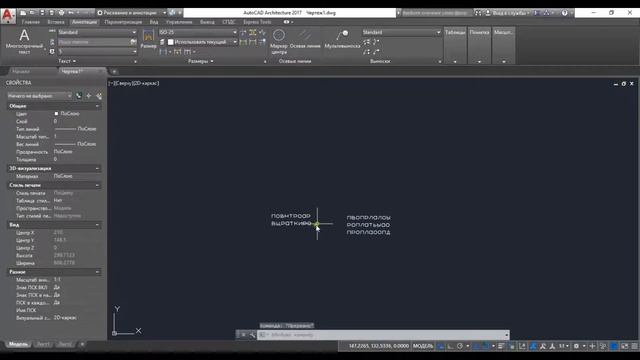
Task: Click the UCS icon in drawing corner
Action: click(x=127, y=321)
